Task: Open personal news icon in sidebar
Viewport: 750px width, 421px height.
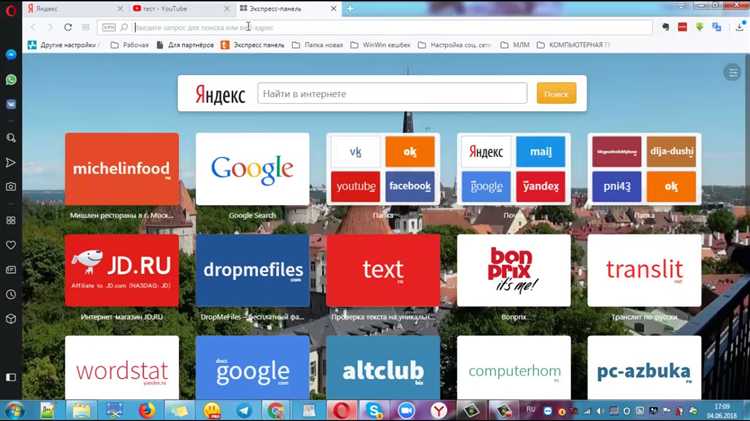Action: [11, 270]
